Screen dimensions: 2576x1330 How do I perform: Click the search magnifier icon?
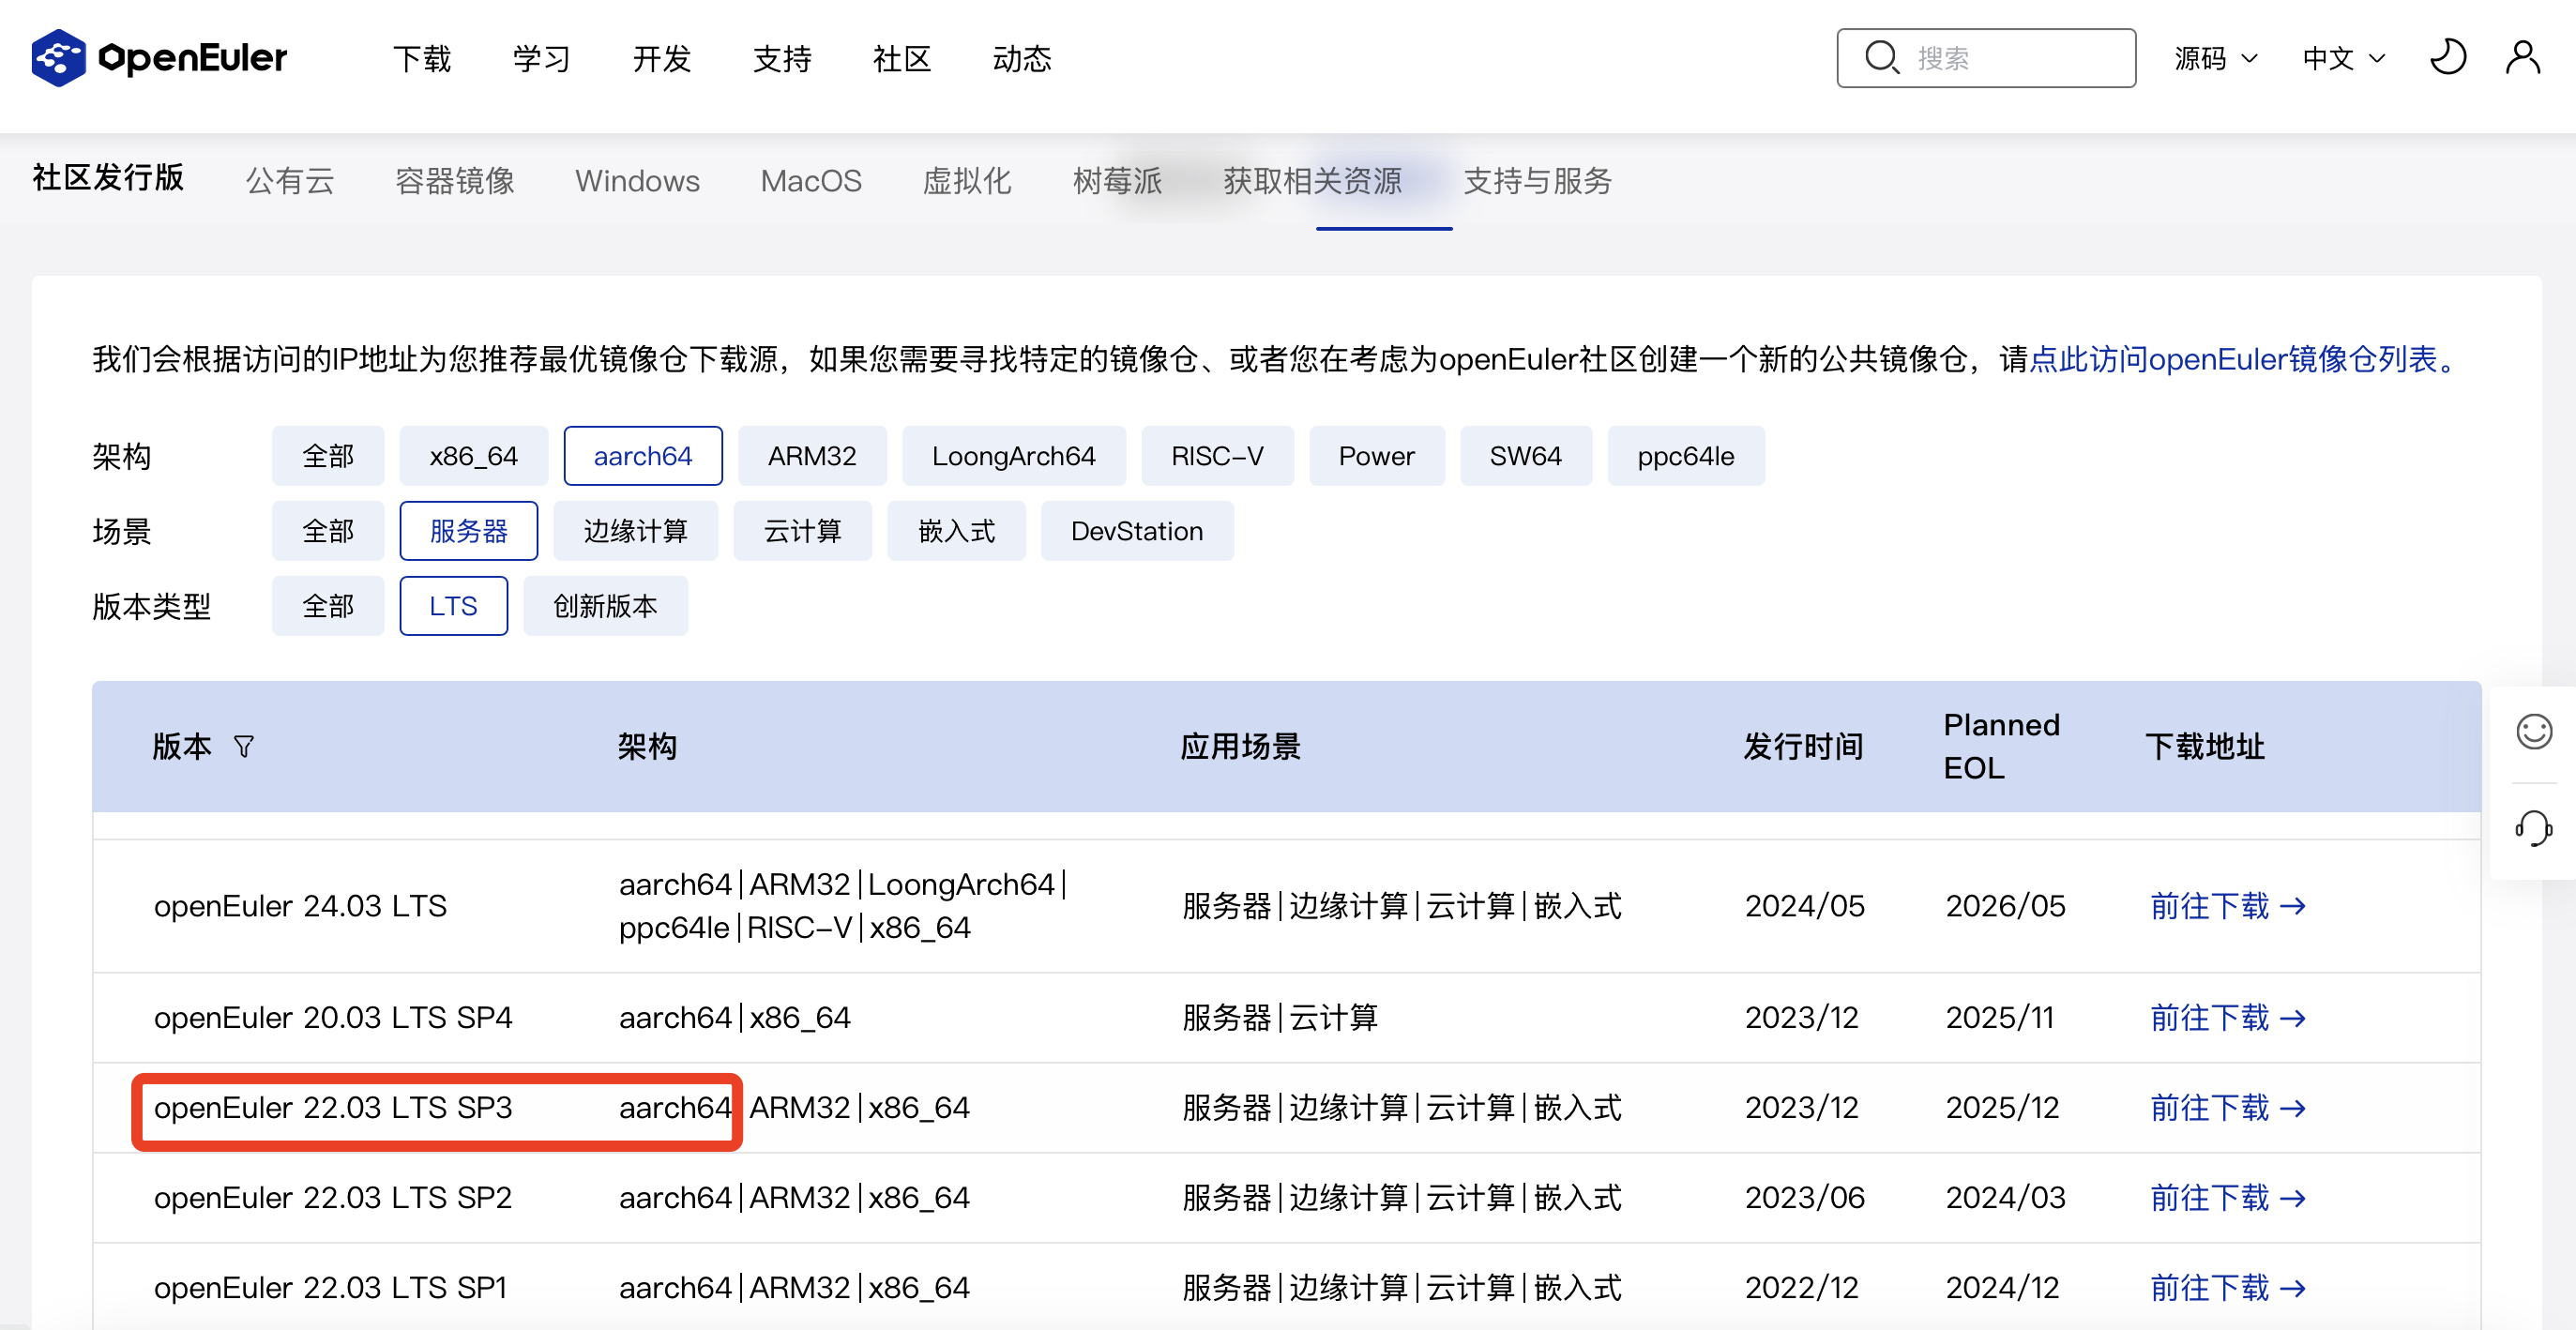(x=1881, y=58)
